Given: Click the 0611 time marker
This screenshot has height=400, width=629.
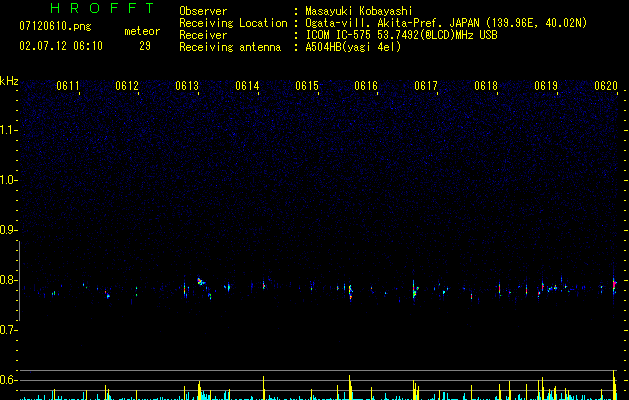Looking at the screenshot, I should pyautogui.click(x=67, y=86).
